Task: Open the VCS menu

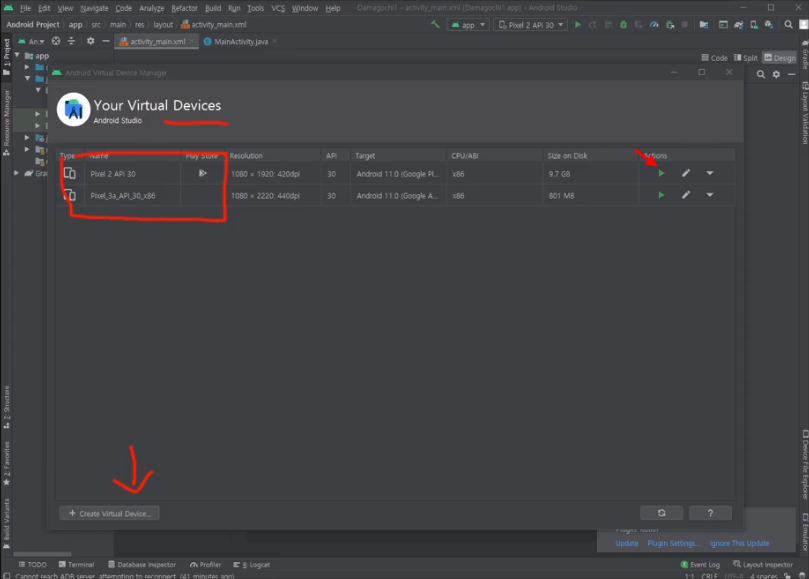Action: click(x=278, y=8)
